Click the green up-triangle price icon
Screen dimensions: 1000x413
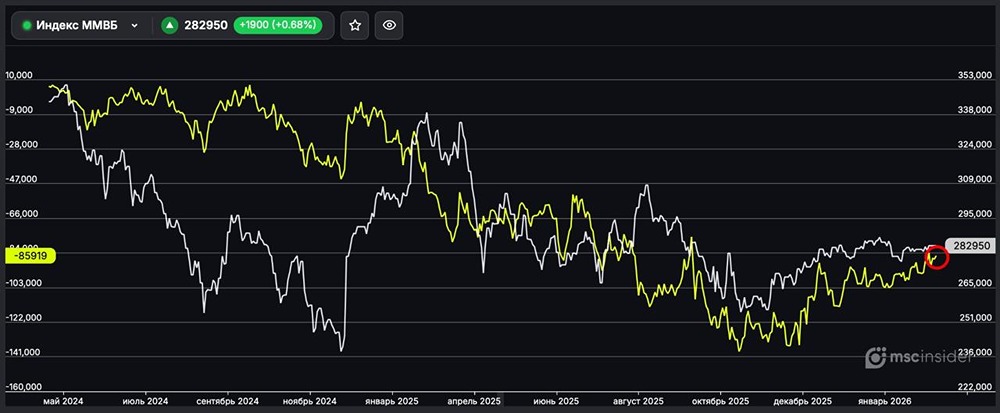point(170,26)
